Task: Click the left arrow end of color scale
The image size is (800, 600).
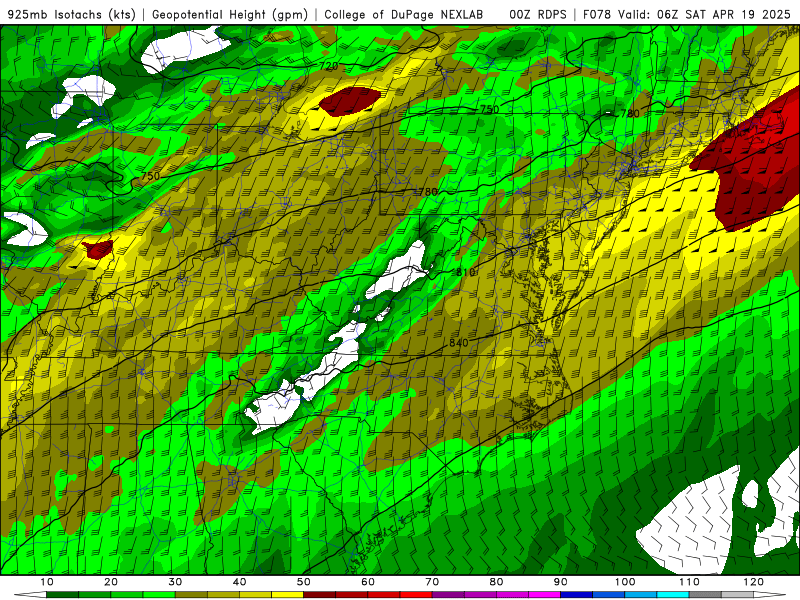Action: (x=30, y=595)
